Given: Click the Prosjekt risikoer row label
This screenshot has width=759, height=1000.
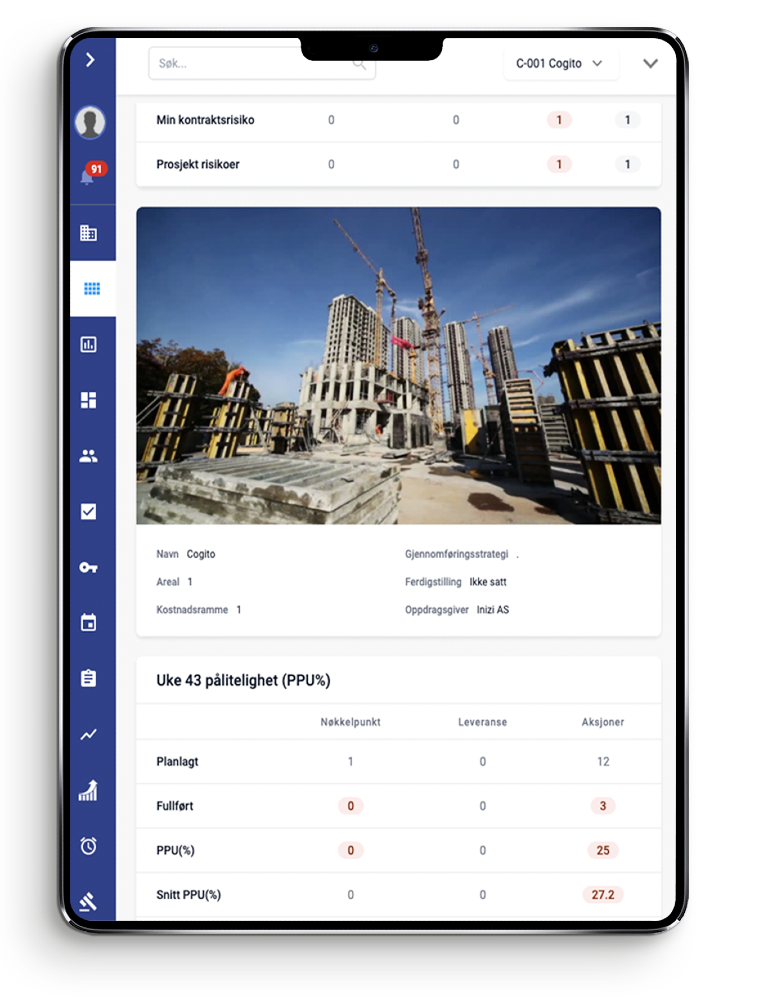Looking at the screenshot, I should (198, 165).
